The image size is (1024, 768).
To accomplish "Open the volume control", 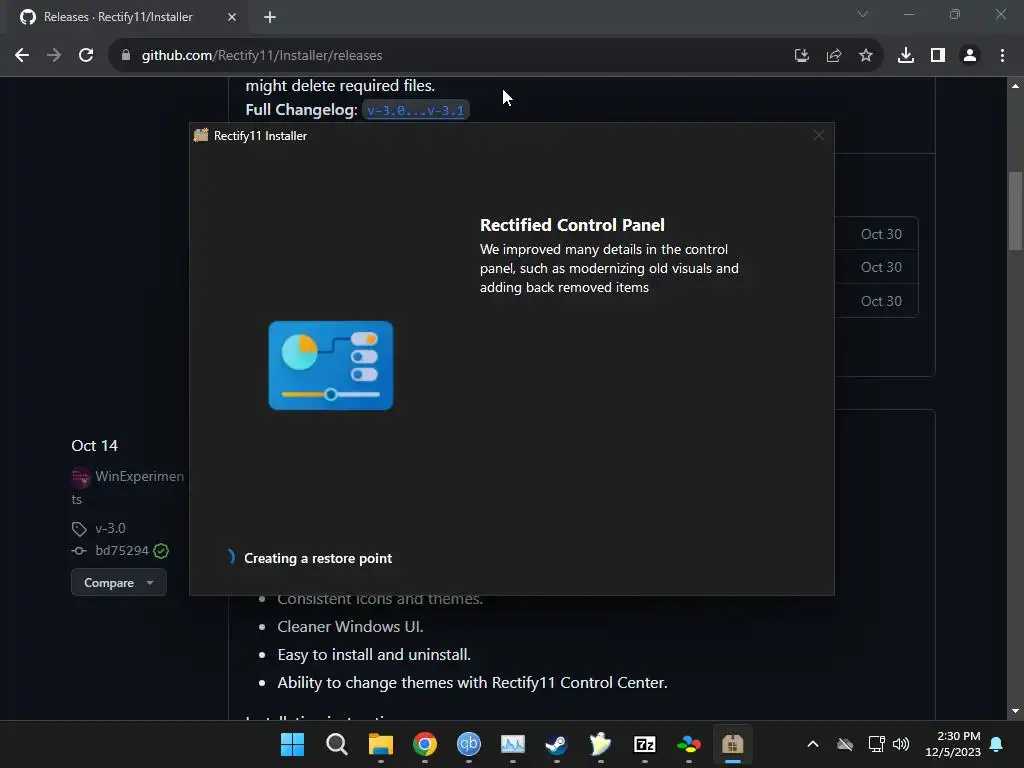I will [x=901, y=744].
